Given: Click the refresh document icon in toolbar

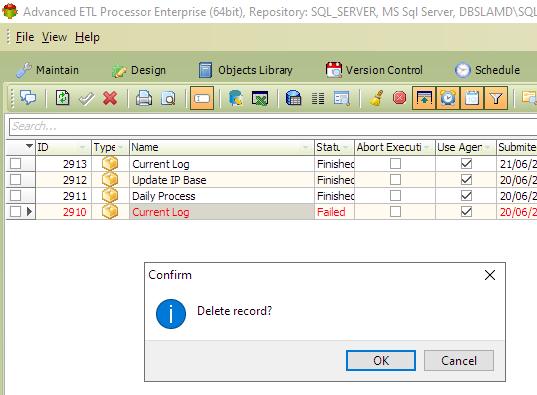Looking at the screenshot, I should (62, 98).
